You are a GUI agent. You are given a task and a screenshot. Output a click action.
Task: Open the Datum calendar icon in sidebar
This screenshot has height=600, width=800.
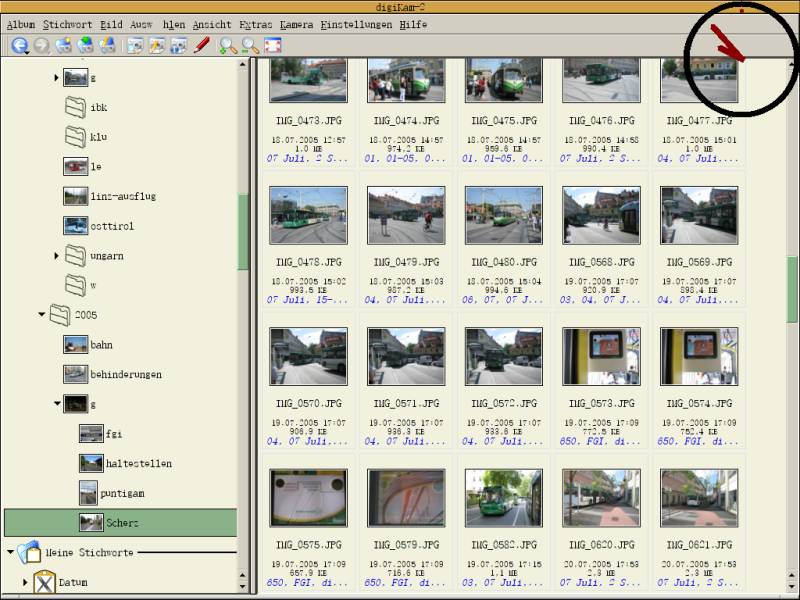point(44,581)
